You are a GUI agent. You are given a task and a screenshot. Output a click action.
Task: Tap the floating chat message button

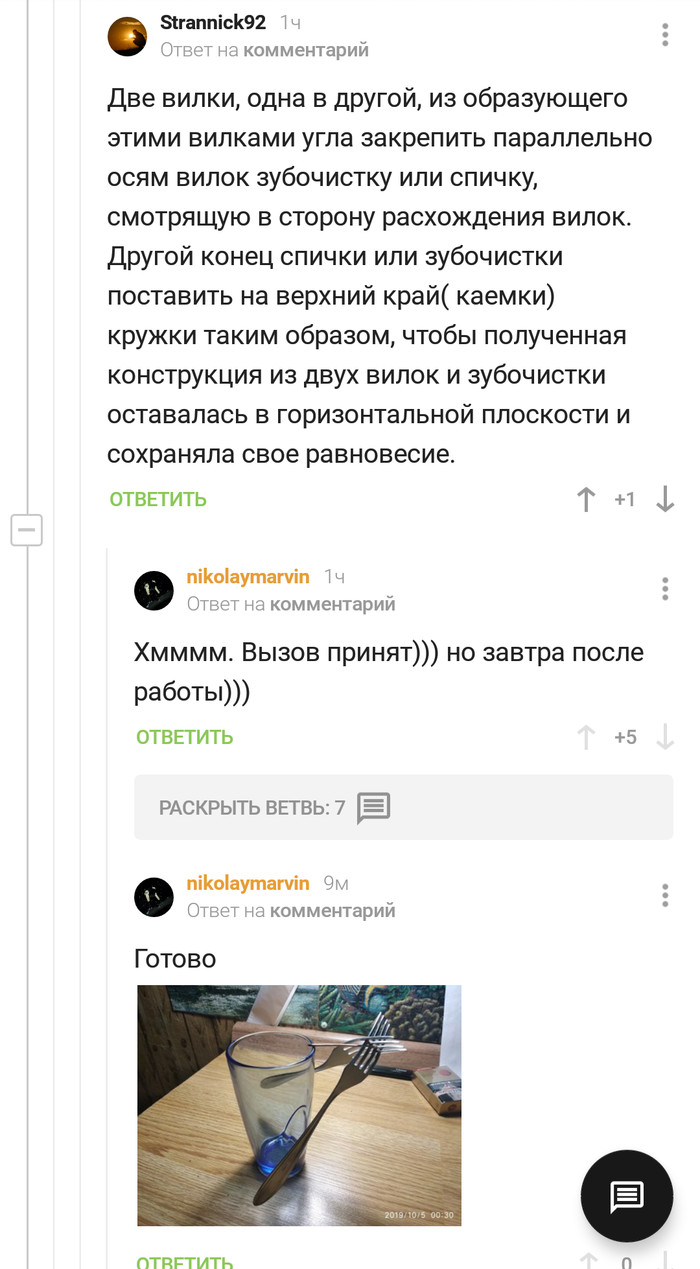627,1196
